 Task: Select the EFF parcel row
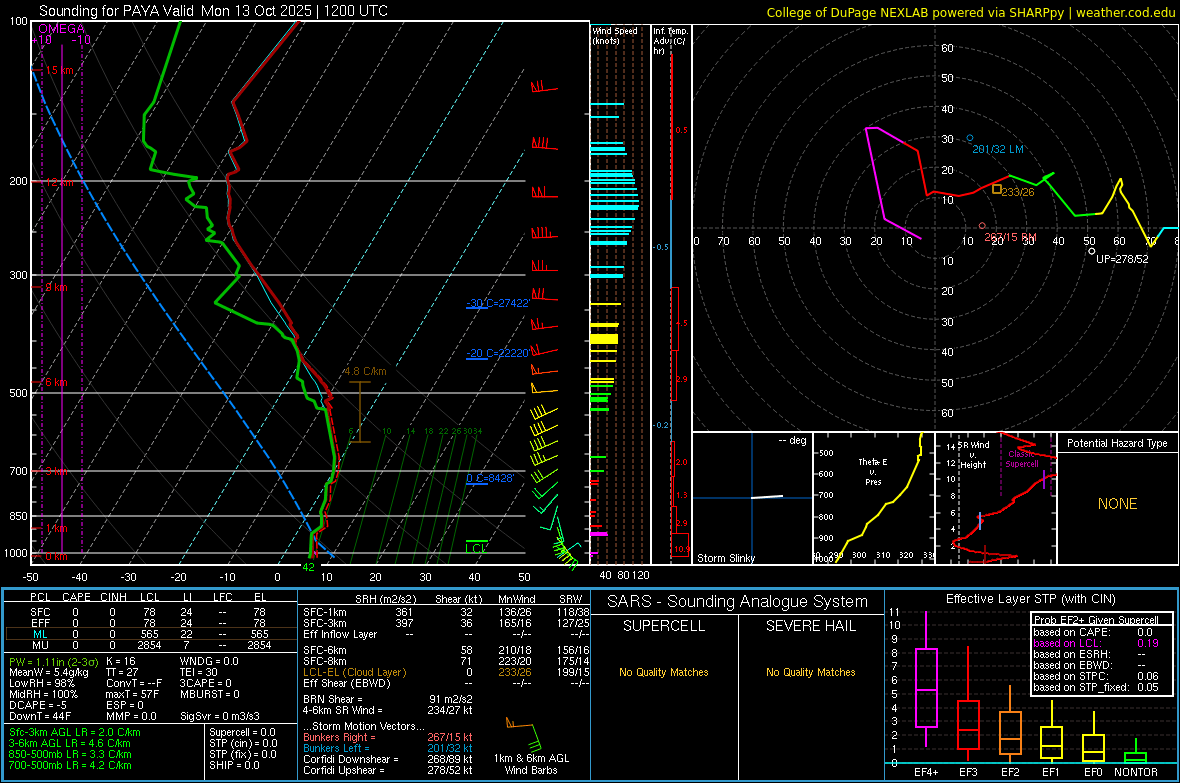click(x=149, y=623)
